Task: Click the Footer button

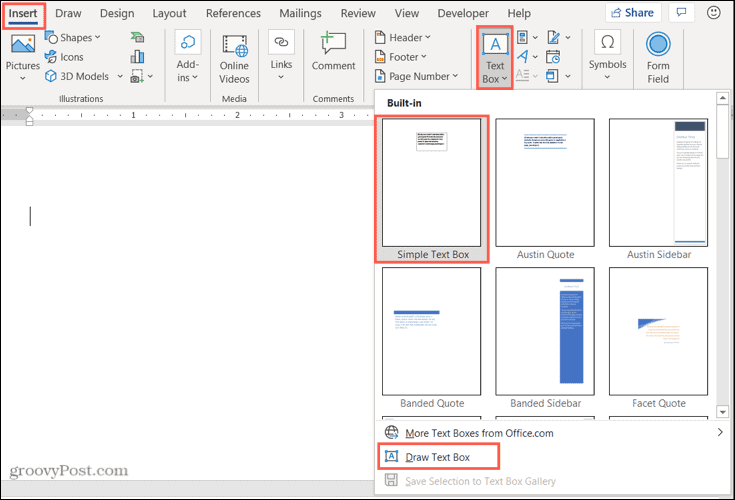Action: click(400, 57)
